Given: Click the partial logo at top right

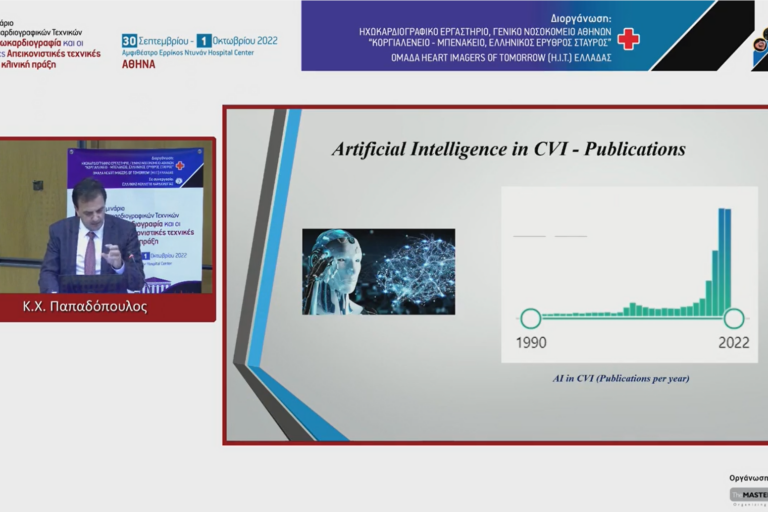Looking at the screenshot, I should click(759, 48).
